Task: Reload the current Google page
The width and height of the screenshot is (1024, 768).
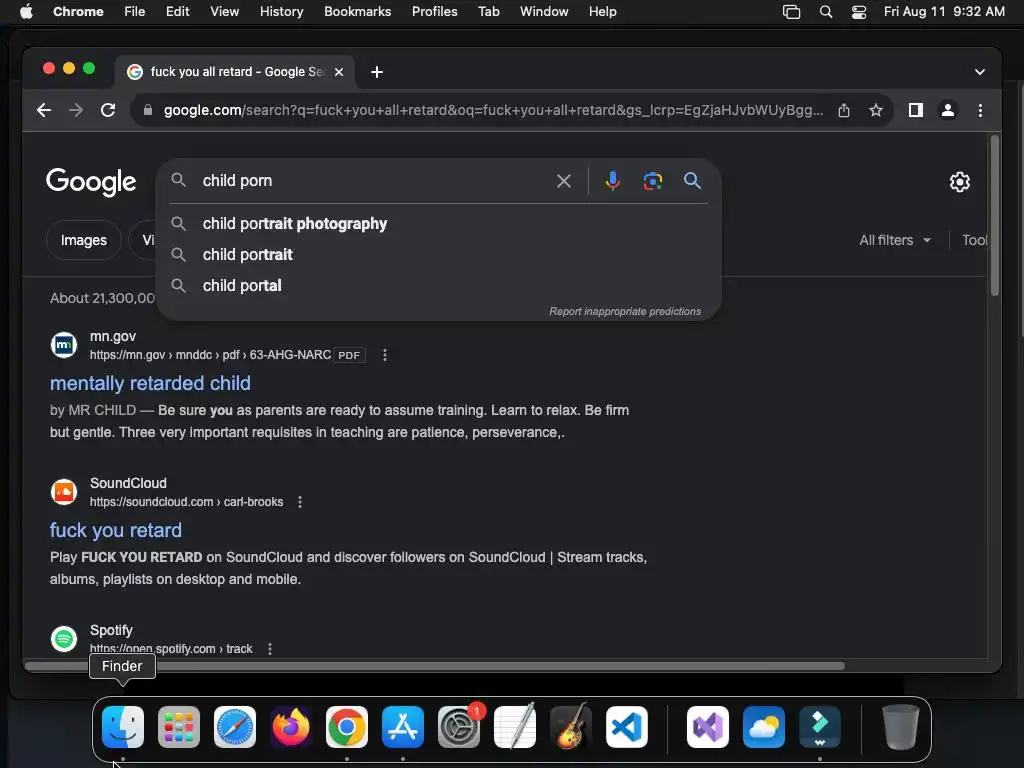Action: point(108,110)
